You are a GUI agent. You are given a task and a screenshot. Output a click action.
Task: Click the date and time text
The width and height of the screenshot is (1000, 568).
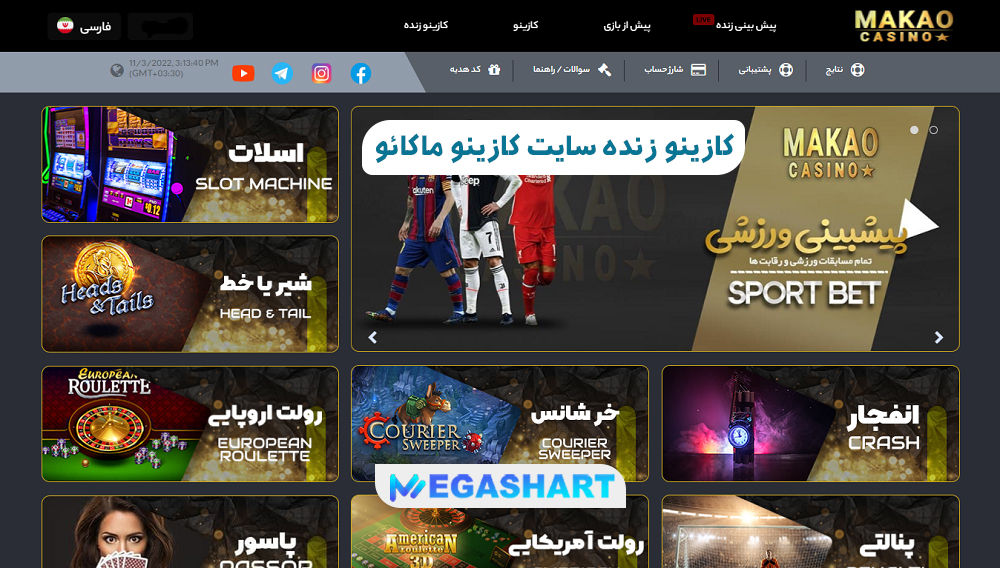173,68
